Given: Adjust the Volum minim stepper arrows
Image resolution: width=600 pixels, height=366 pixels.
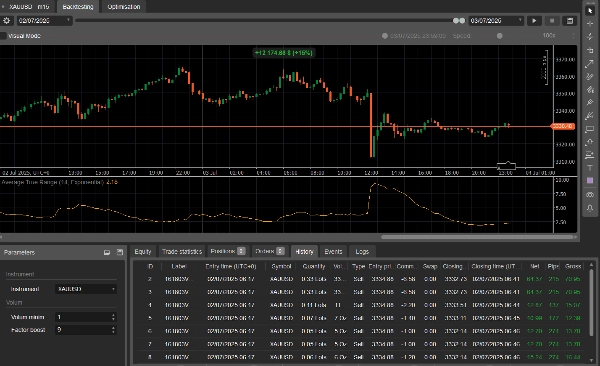Looking at the screenshot, I should [x=113, y=317].
